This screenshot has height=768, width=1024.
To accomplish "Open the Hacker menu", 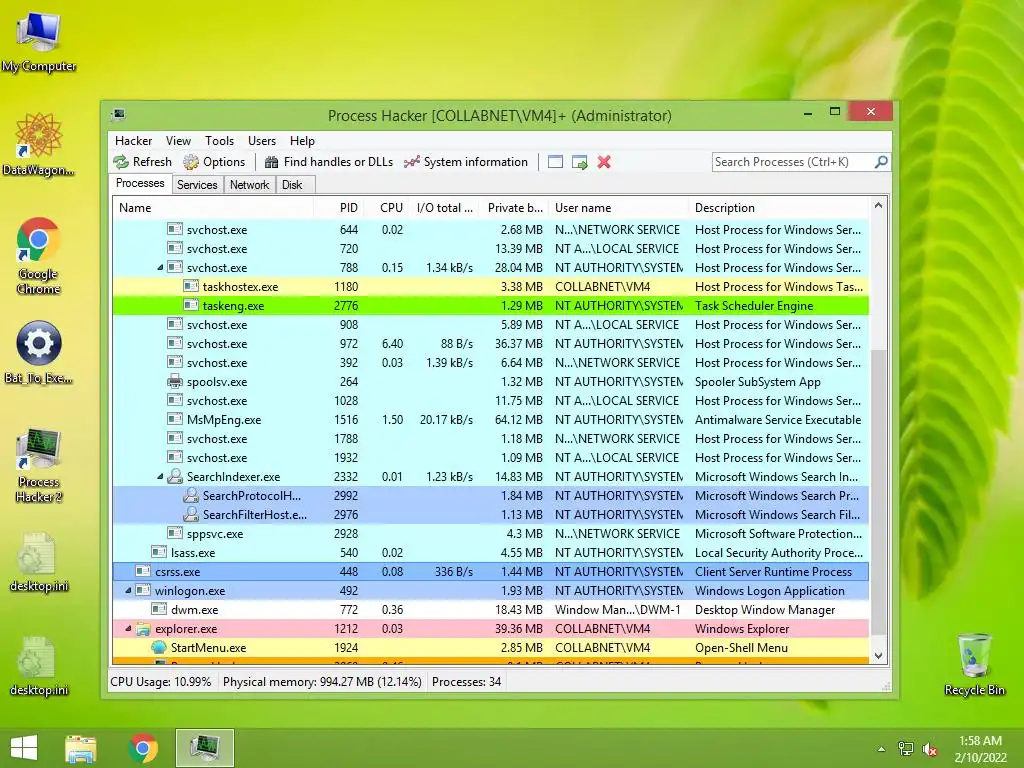I will [133, 140].
